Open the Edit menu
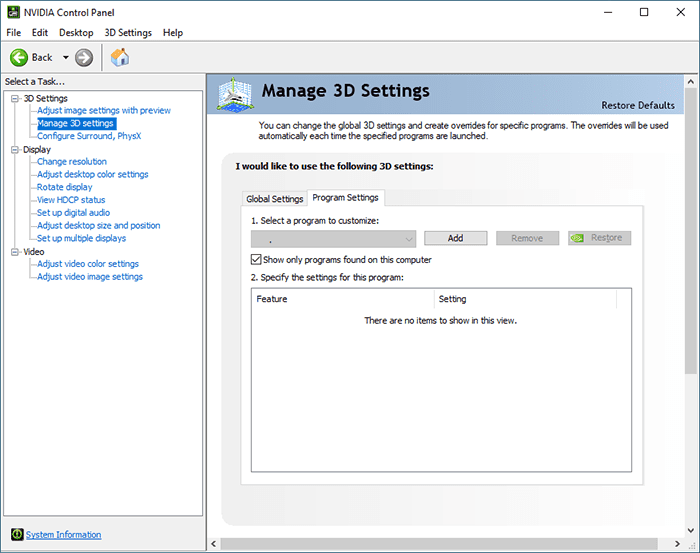Viewport: 700px width, 553px height. pyautogui.click(x=40, y=33)
